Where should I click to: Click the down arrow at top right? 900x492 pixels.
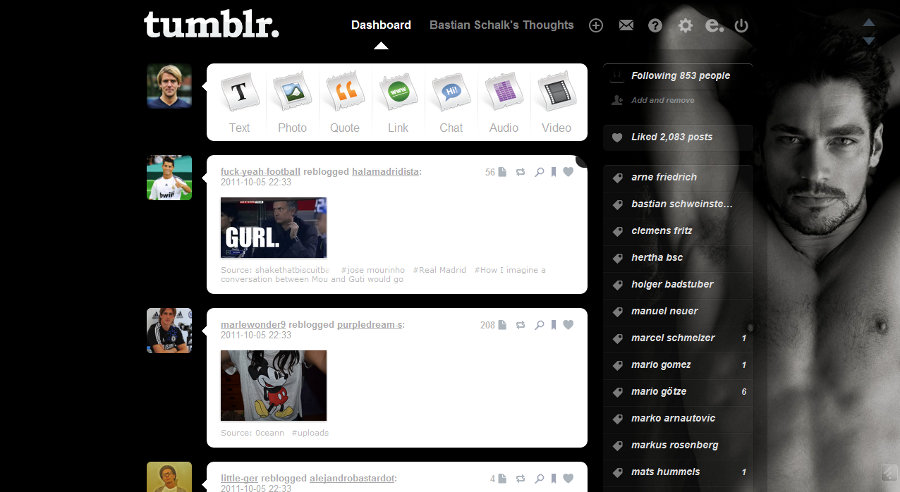pos(869,41)
